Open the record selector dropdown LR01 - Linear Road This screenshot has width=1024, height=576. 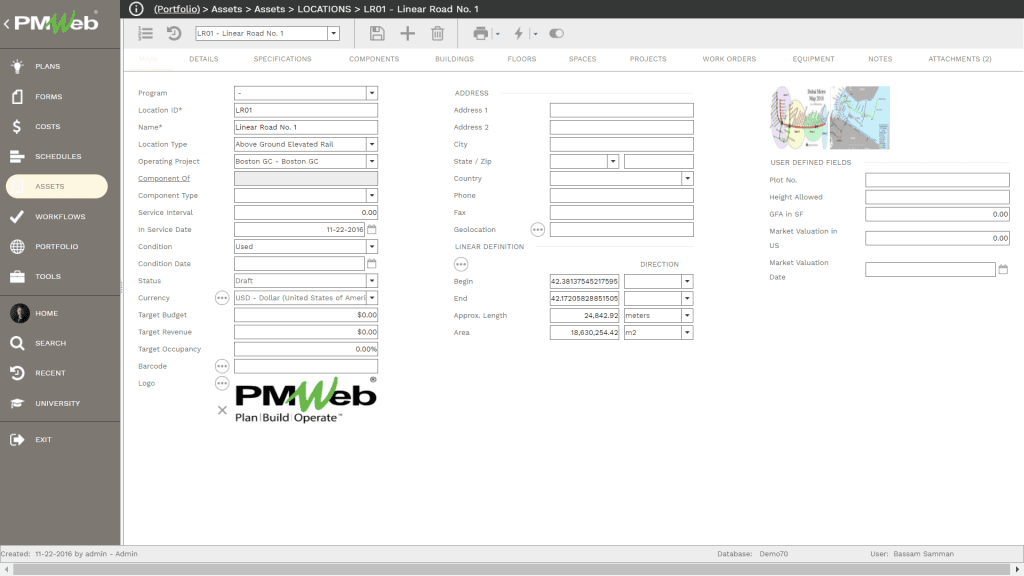(x=333, y=33)
